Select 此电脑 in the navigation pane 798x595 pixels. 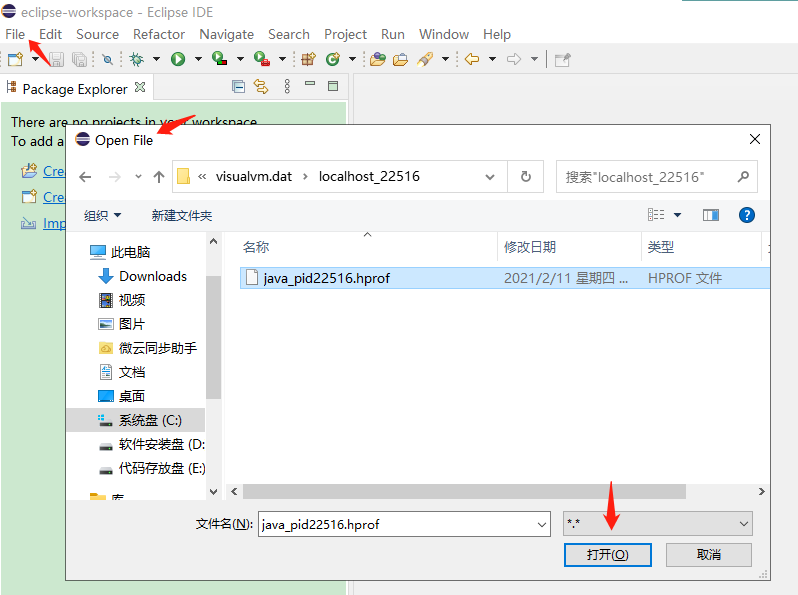[x=121, y=252]
